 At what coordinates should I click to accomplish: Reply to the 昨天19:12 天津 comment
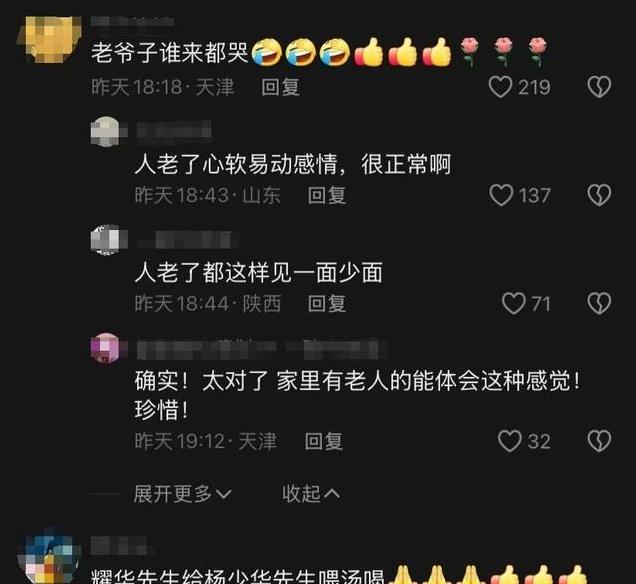pyautogui.click(x=324, y=441)
